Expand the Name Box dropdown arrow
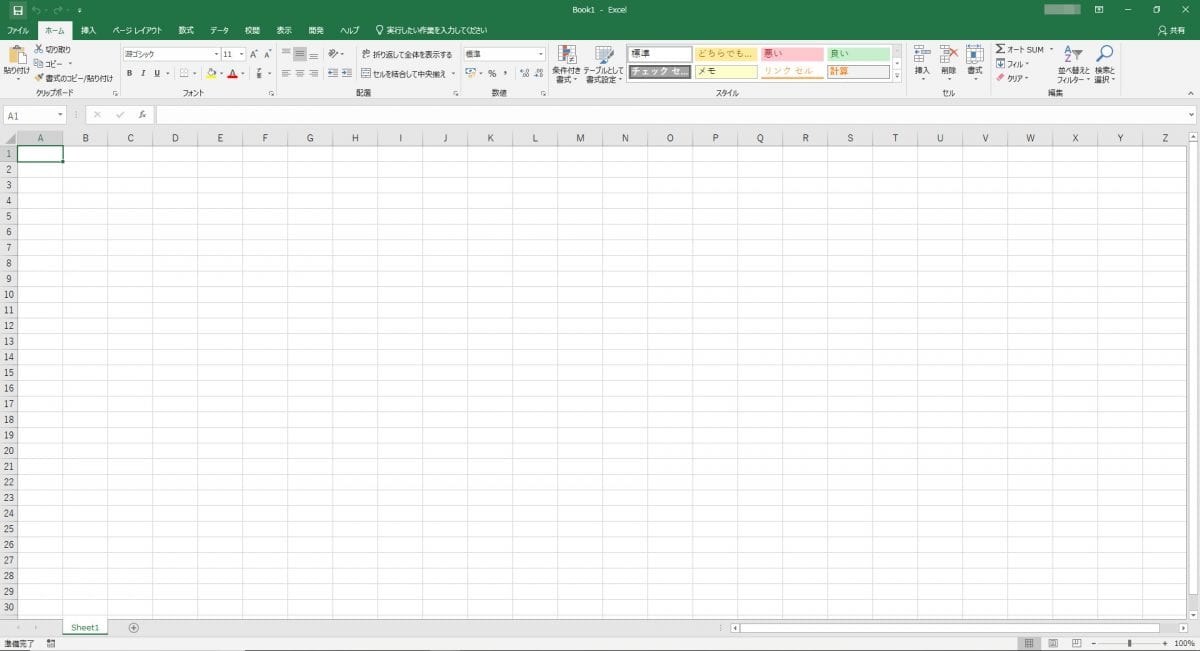 (x=60, y=115)
